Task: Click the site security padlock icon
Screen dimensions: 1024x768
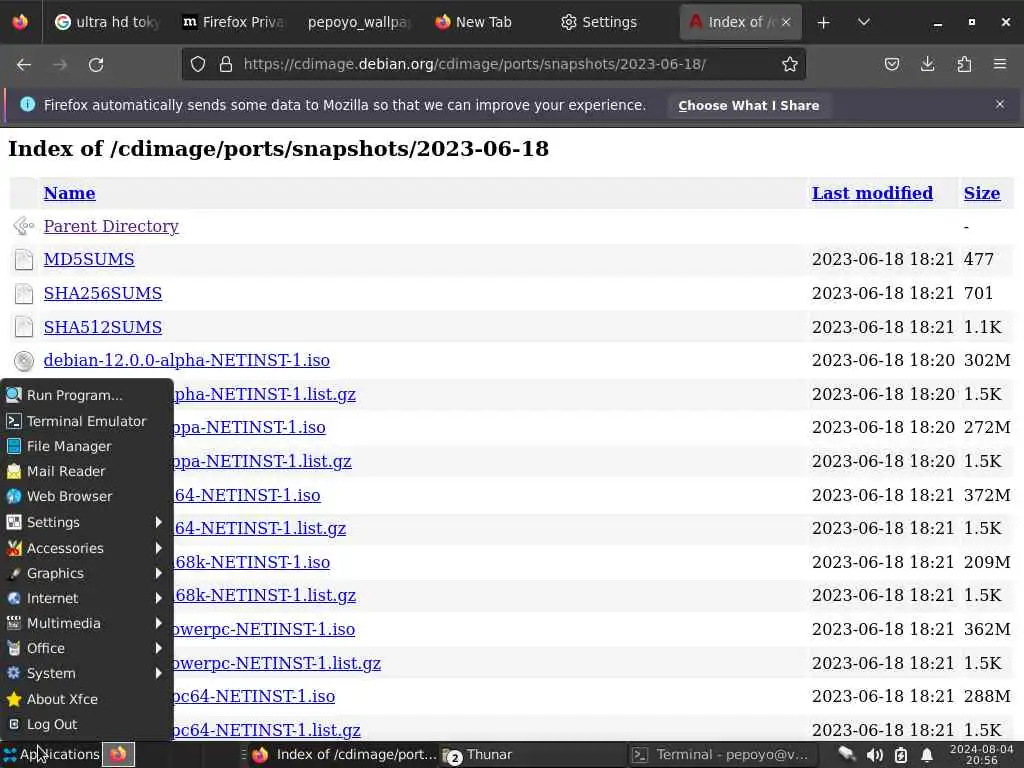Action: [226, 64]
